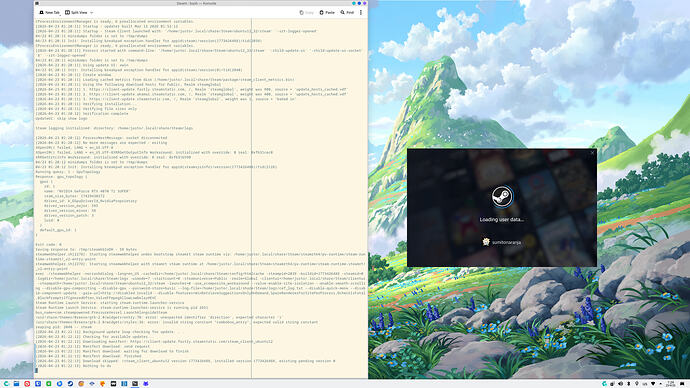Show hidden system tray icons arrow
This screenshot has height=388, width=690.
[x=661, y=384]
